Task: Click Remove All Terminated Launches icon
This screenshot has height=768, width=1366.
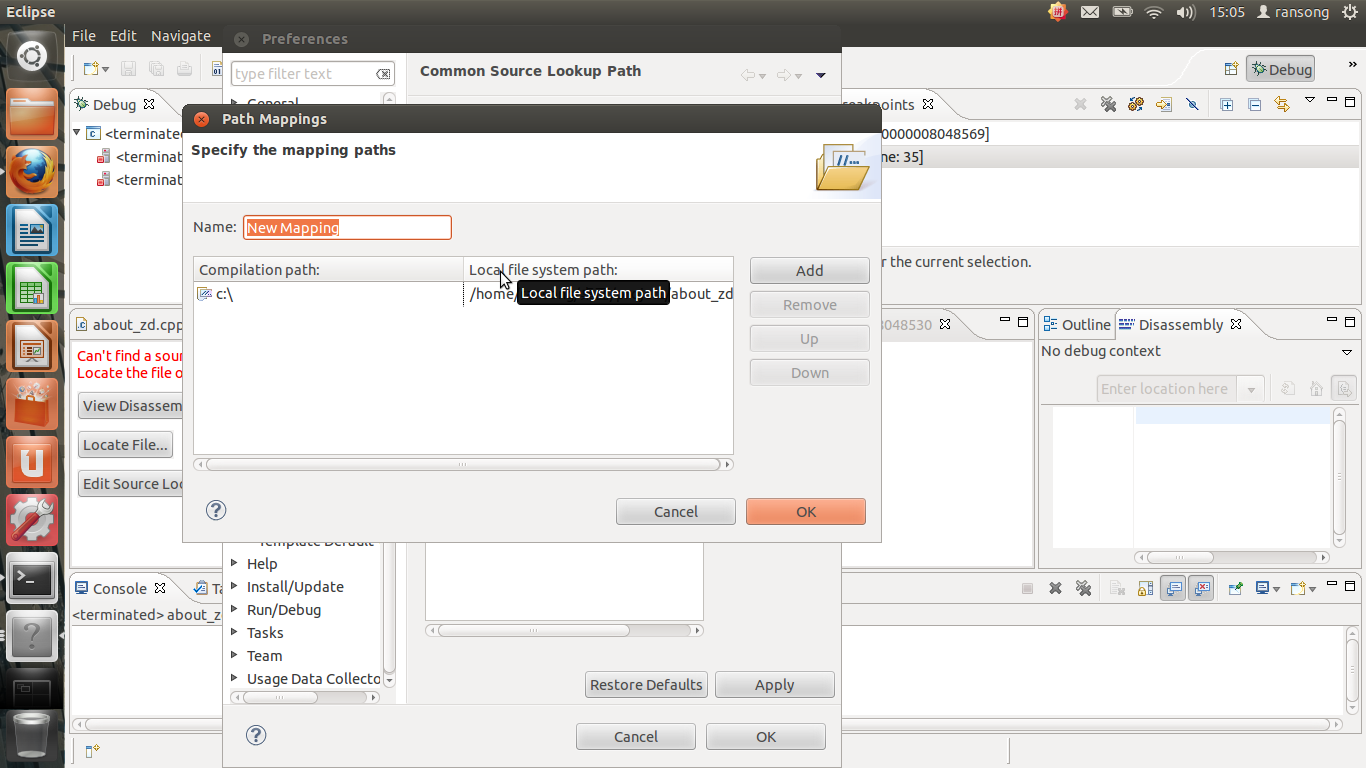Action: click(1083, 589)
